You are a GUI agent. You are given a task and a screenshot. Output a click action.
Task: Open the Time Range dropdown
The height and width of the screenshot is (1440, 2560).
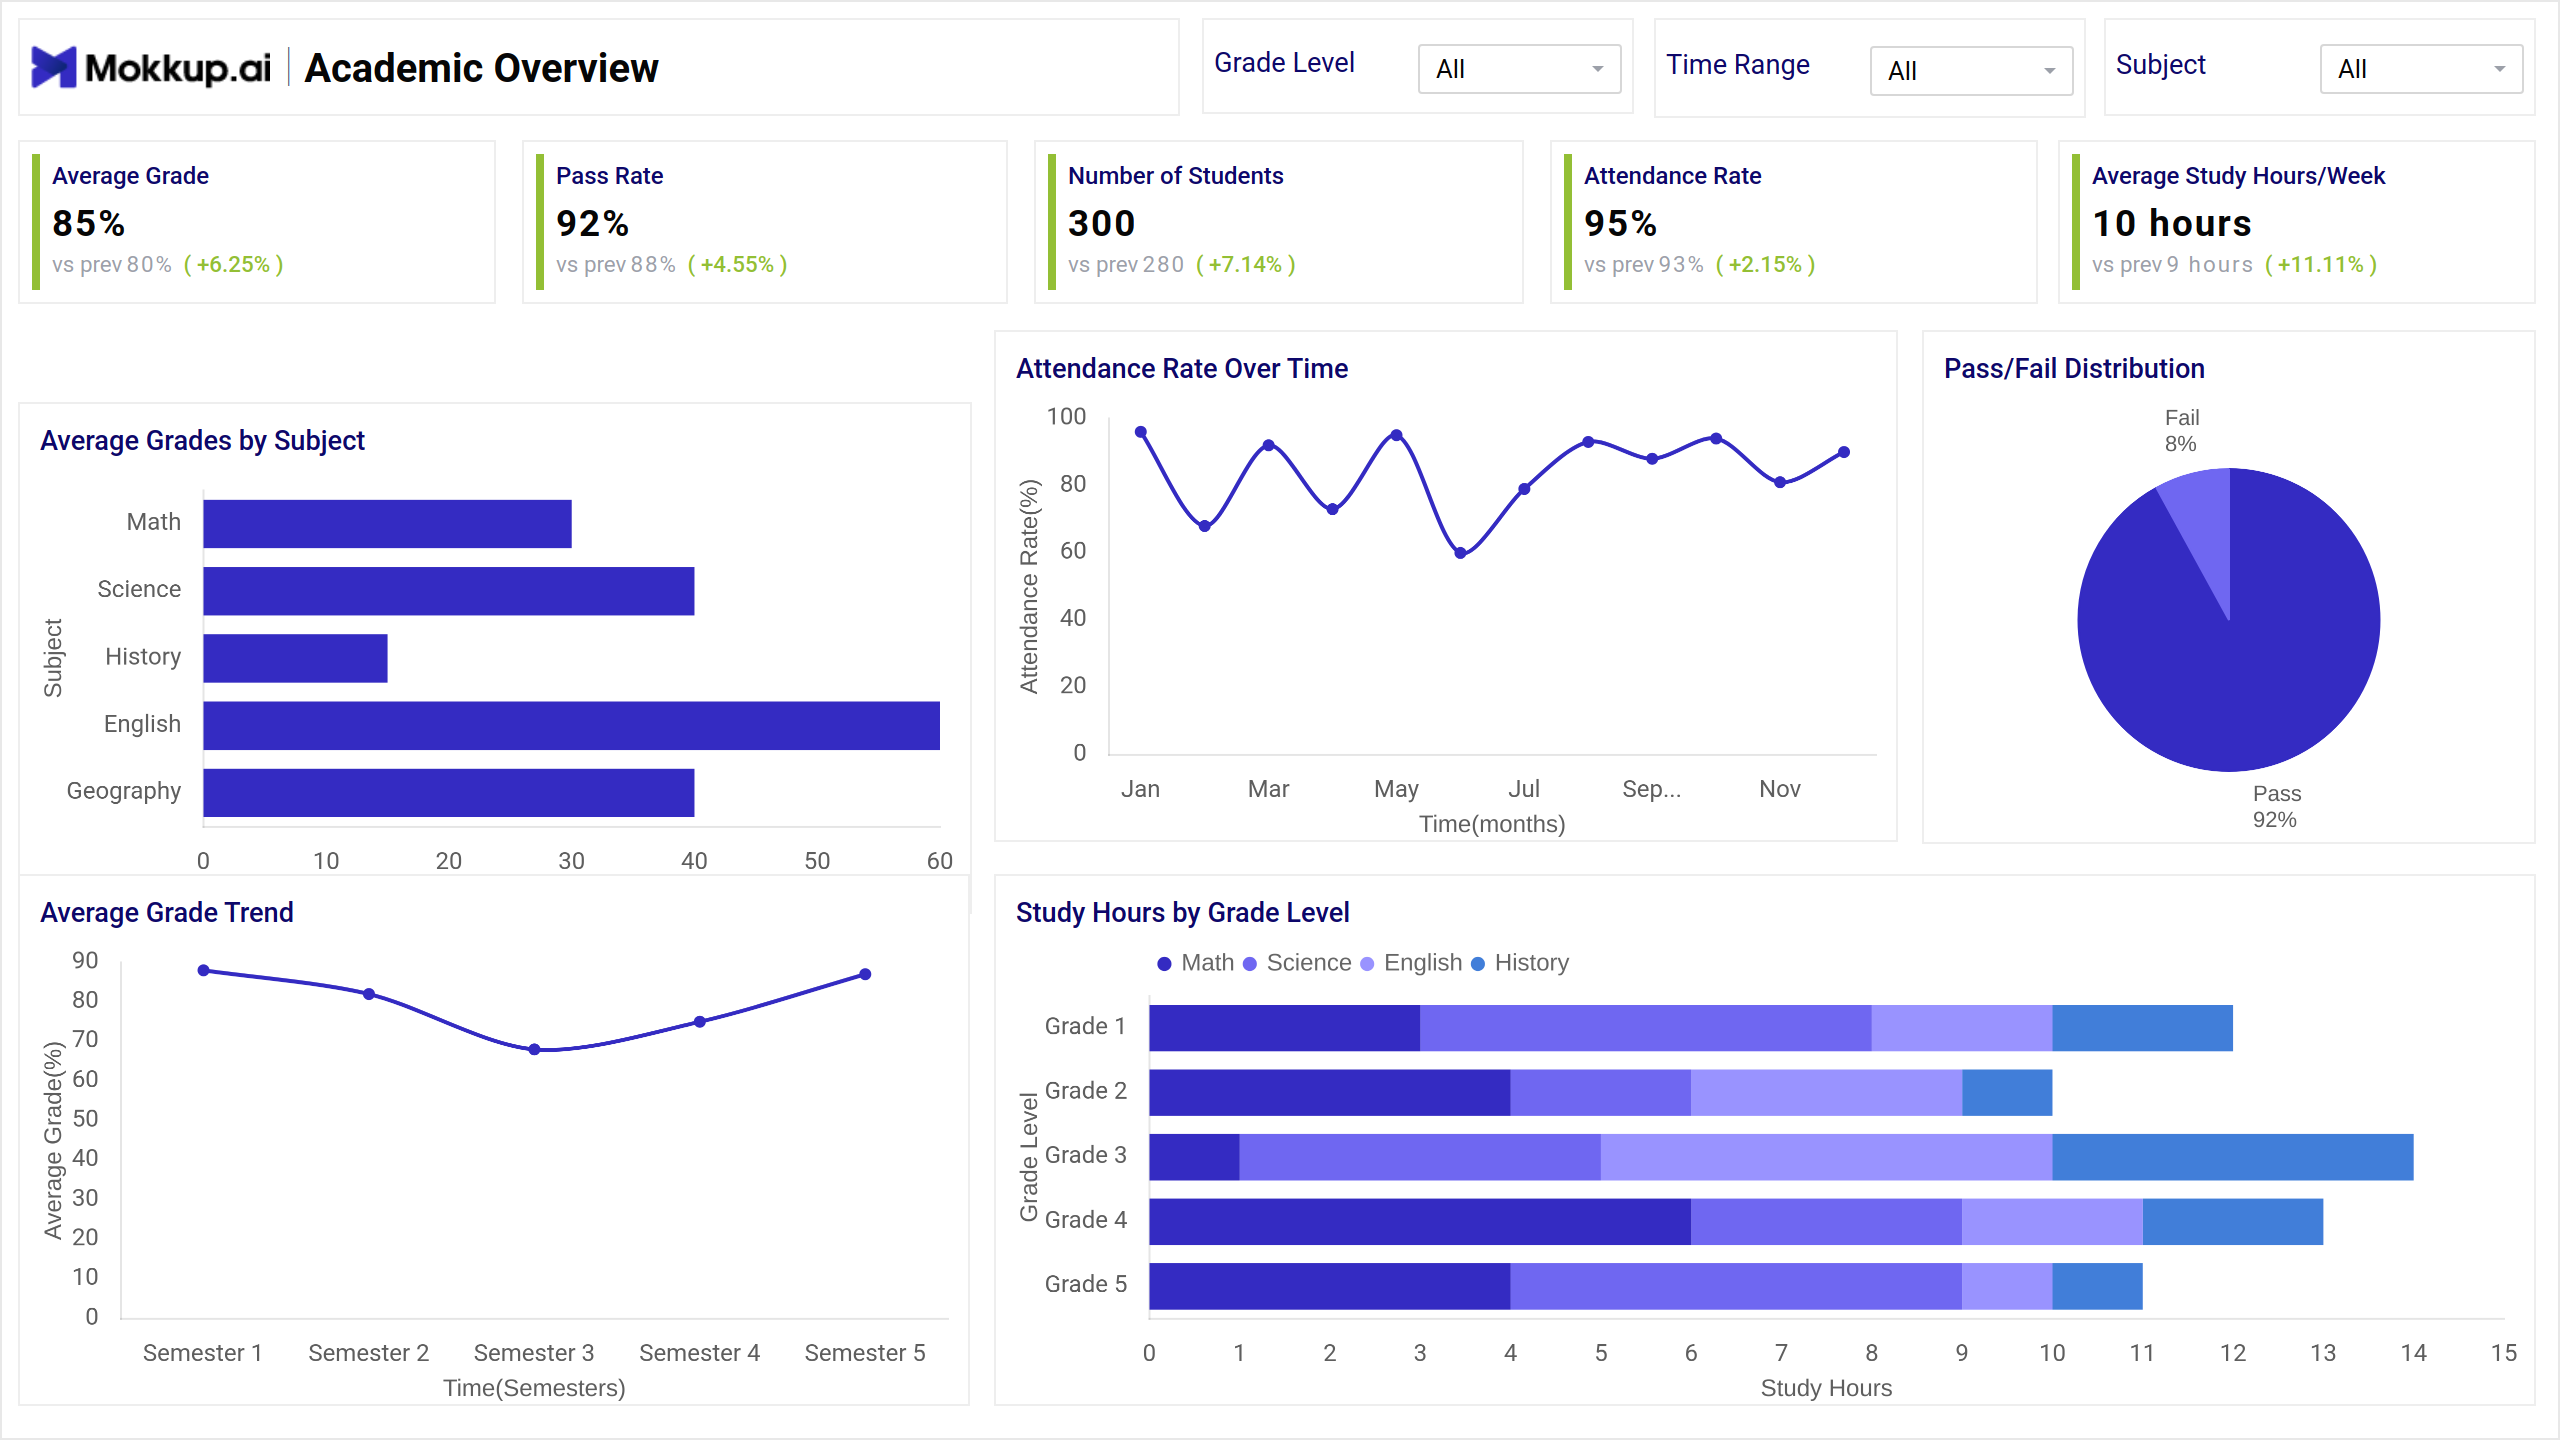pos(1971,71)
